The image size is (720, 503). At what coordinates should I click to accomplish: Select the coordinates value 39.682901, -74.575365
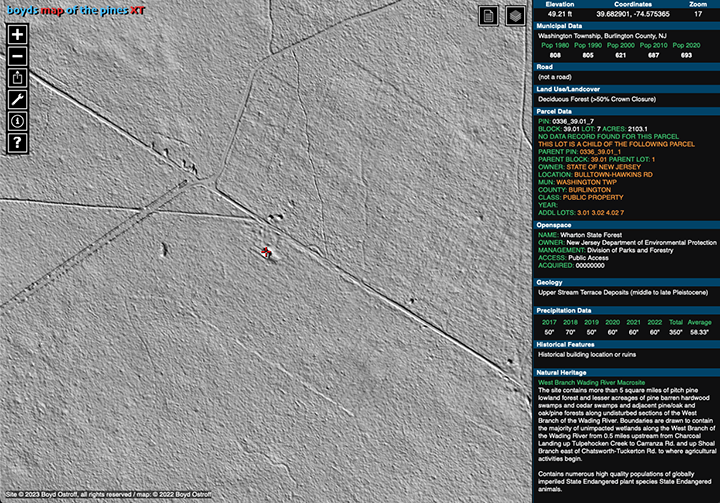pyautogui.click(x=633, y=14)
